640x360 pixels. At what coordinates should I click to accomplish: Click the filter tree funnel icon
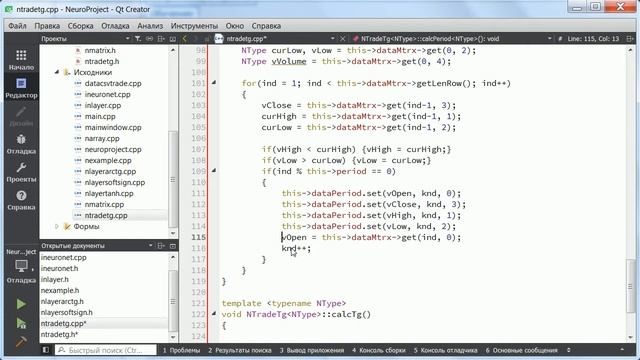pyautogui.click(x=138, y=39)
